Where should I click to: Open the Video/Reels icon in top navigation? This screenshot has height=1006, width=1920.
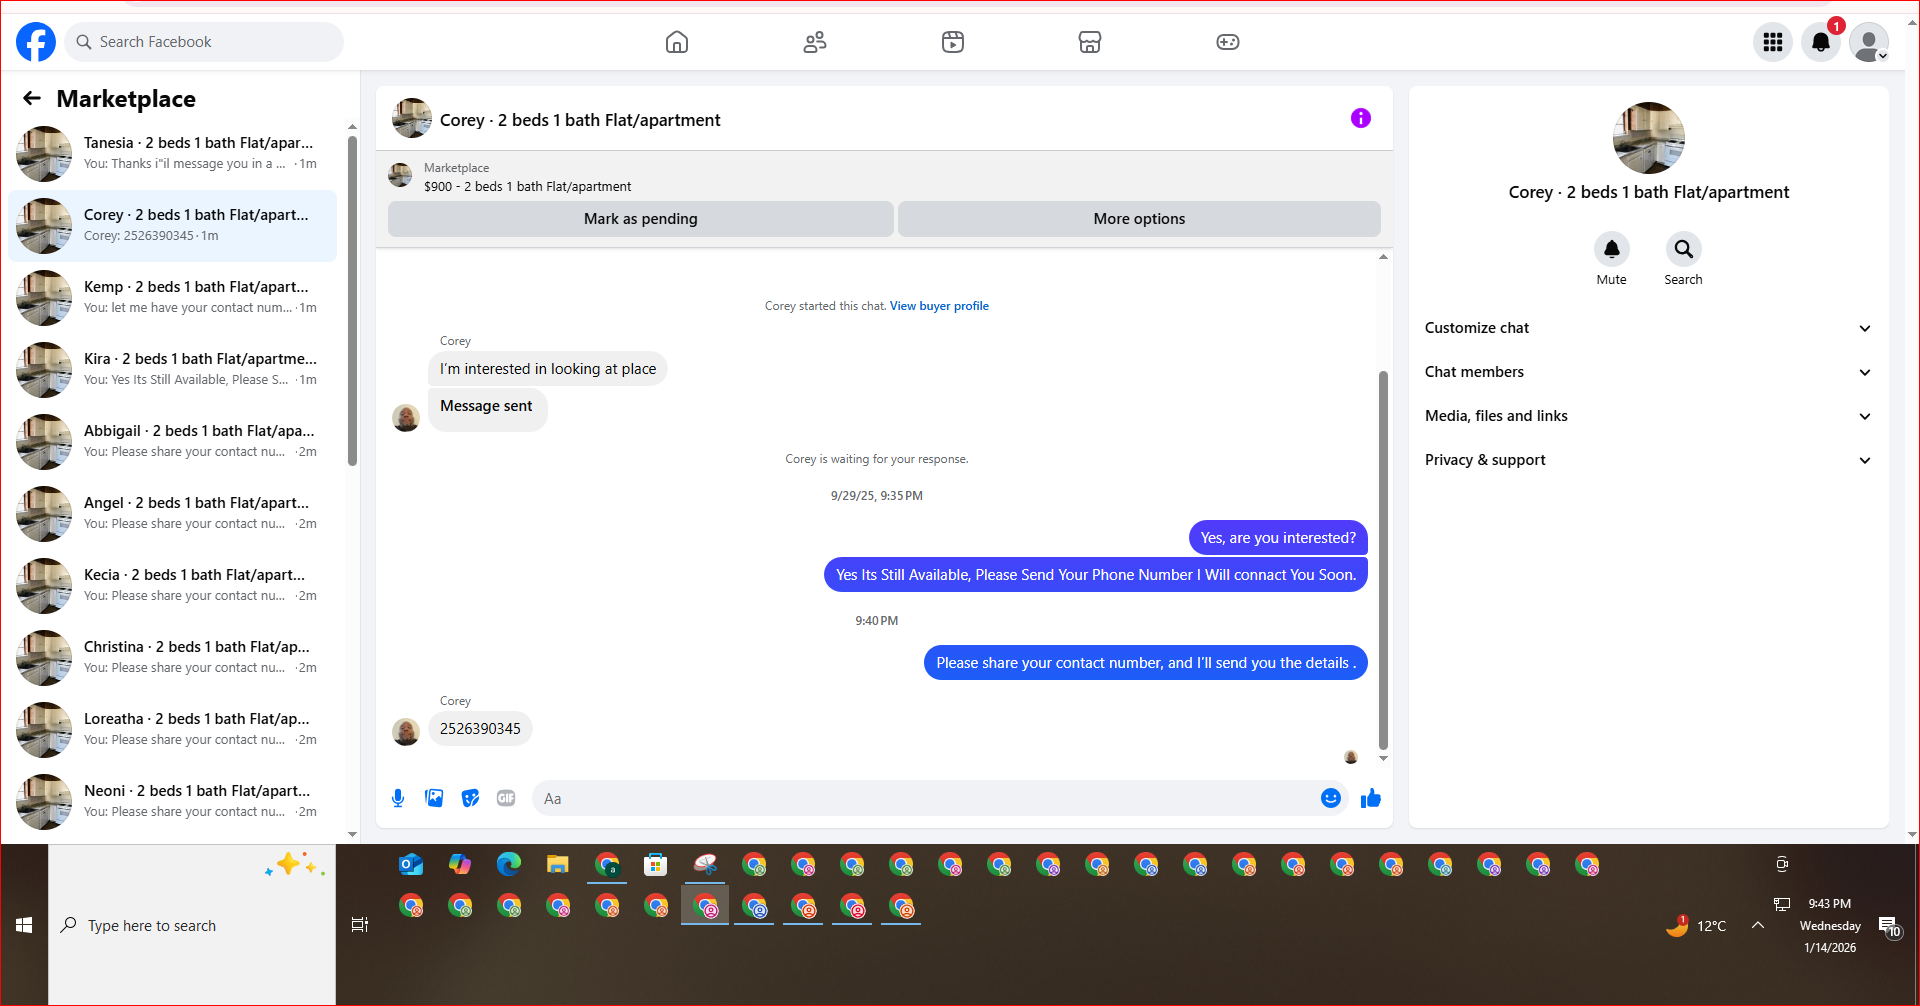(953, 42)
